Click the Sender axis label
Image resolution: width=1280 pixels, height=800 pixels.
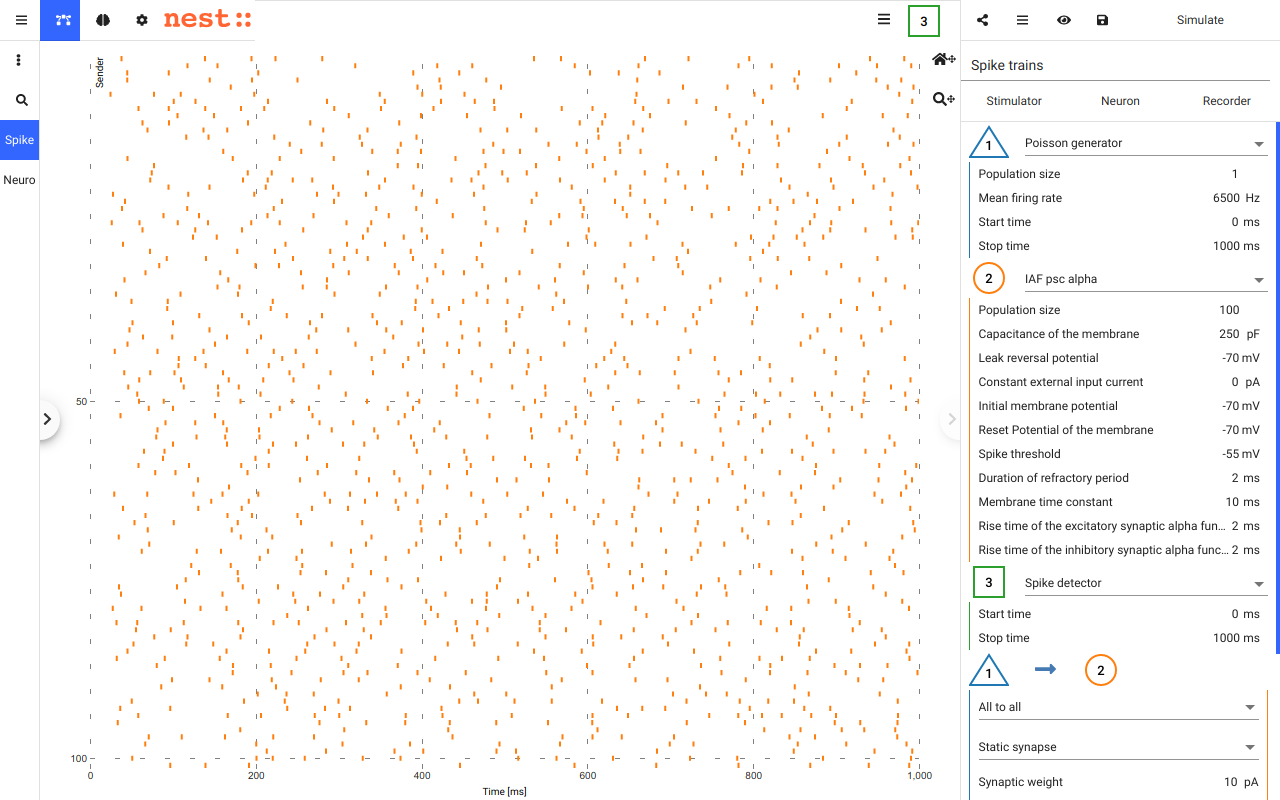(100, 71)
